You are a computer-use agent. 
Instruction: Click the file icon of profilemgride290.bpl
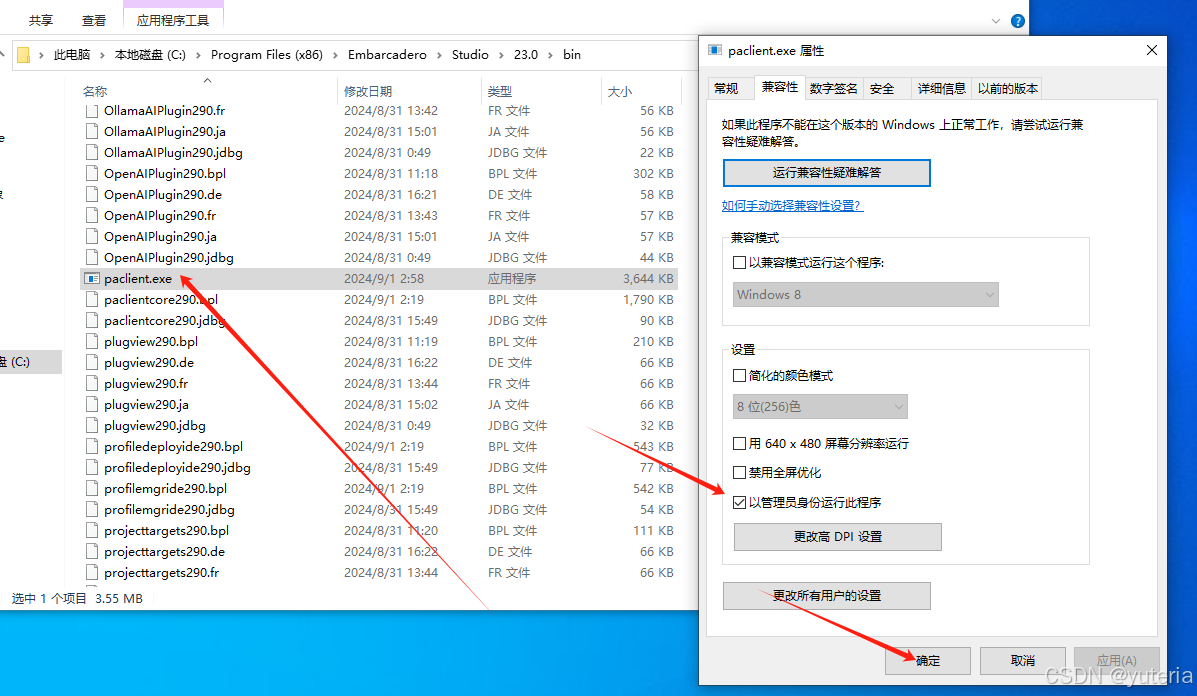click(92, 488)
